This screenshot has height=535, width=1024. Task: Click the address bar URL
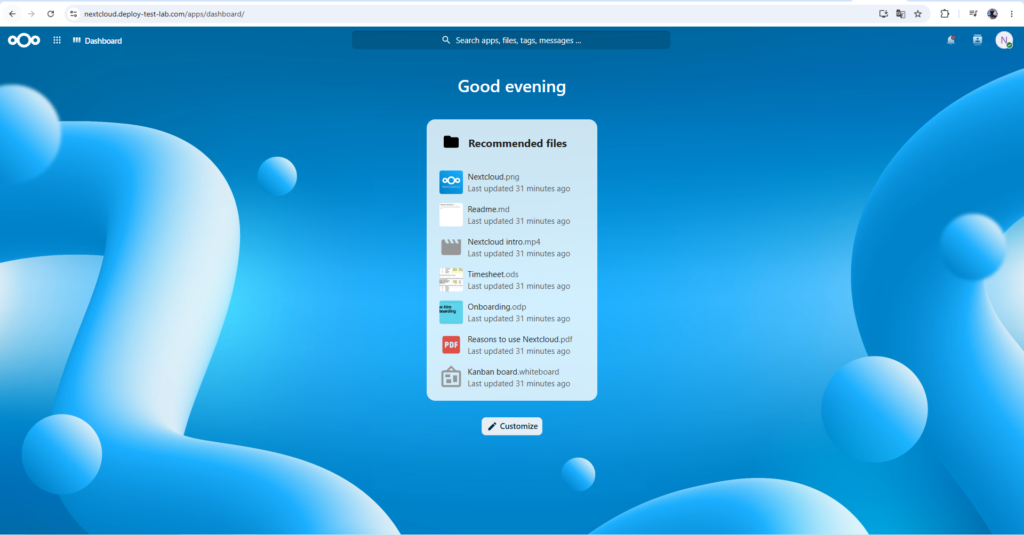coord(164,14)
